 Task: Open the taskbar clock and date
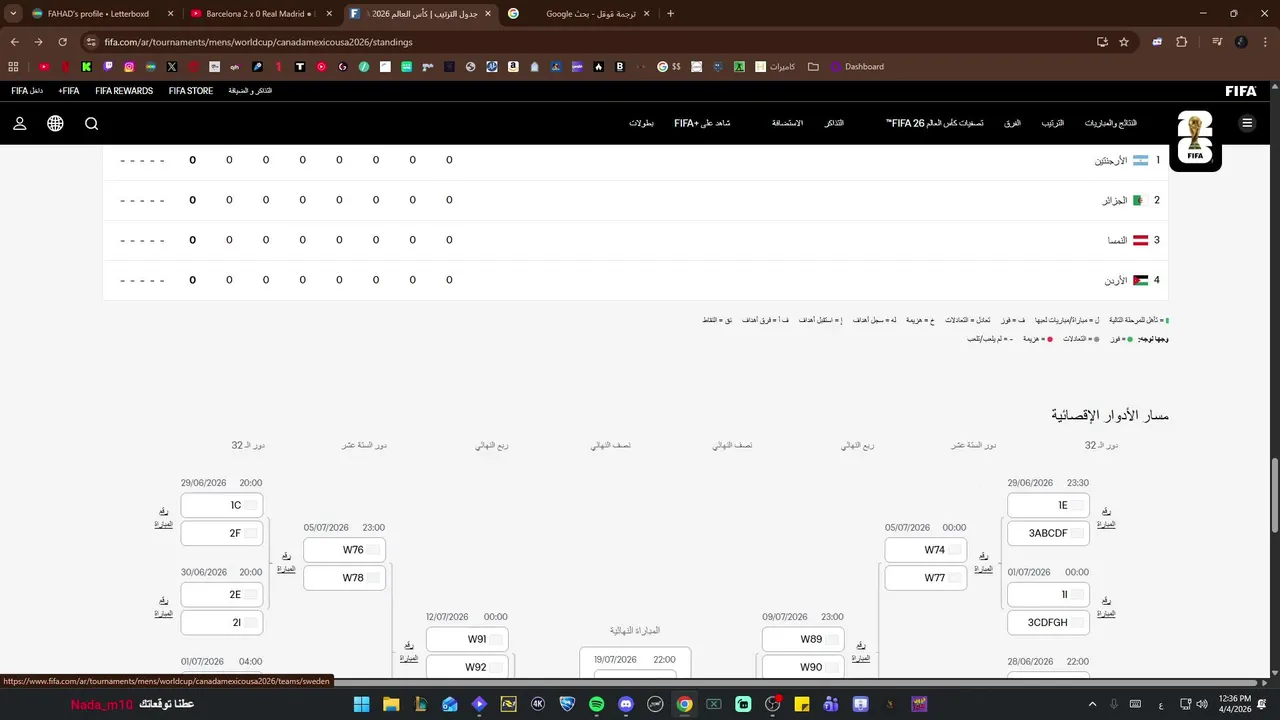tap(1235, 704)
